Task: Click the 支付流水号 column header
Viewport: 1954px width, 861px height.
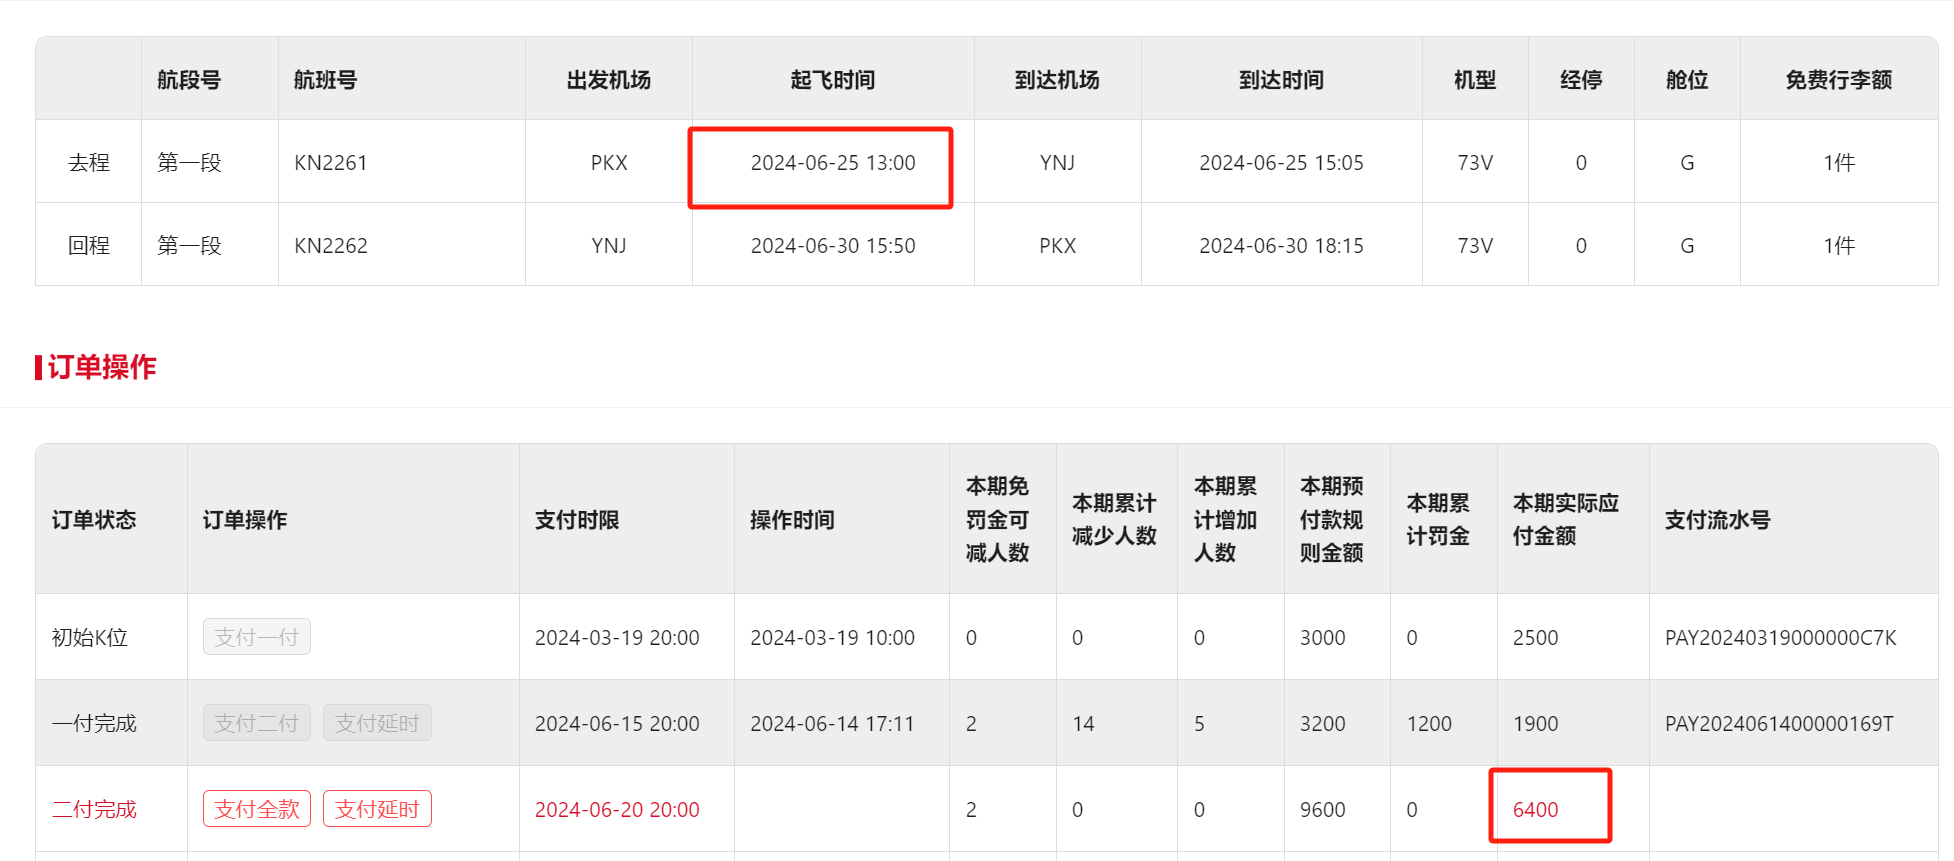Action: click(x=1717, y=520)
